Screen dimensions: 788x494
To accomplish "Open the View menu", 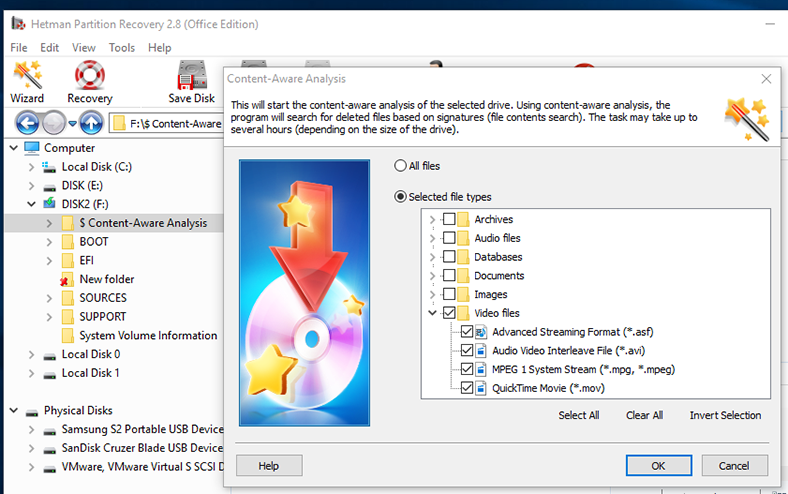I will [x=83, y=48].
